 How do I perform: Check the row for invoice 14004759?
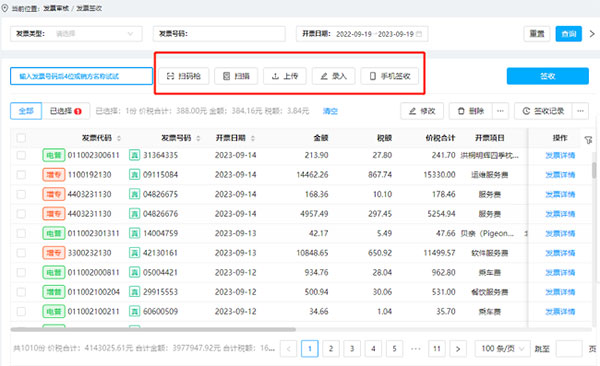pos(21,233)
